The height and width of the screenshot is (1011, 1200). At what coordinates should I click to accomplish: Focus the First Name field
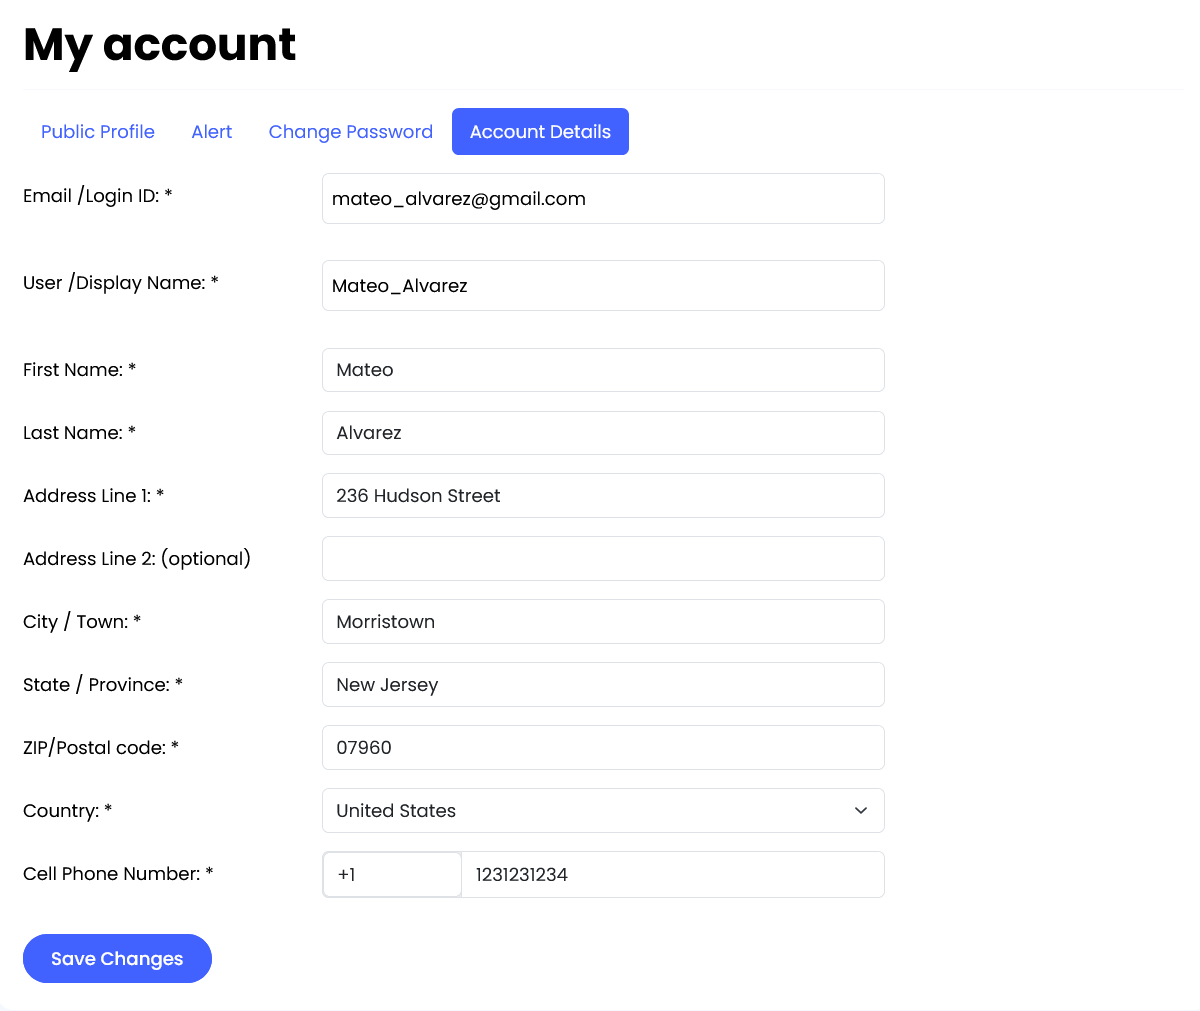tap(602, 370)
